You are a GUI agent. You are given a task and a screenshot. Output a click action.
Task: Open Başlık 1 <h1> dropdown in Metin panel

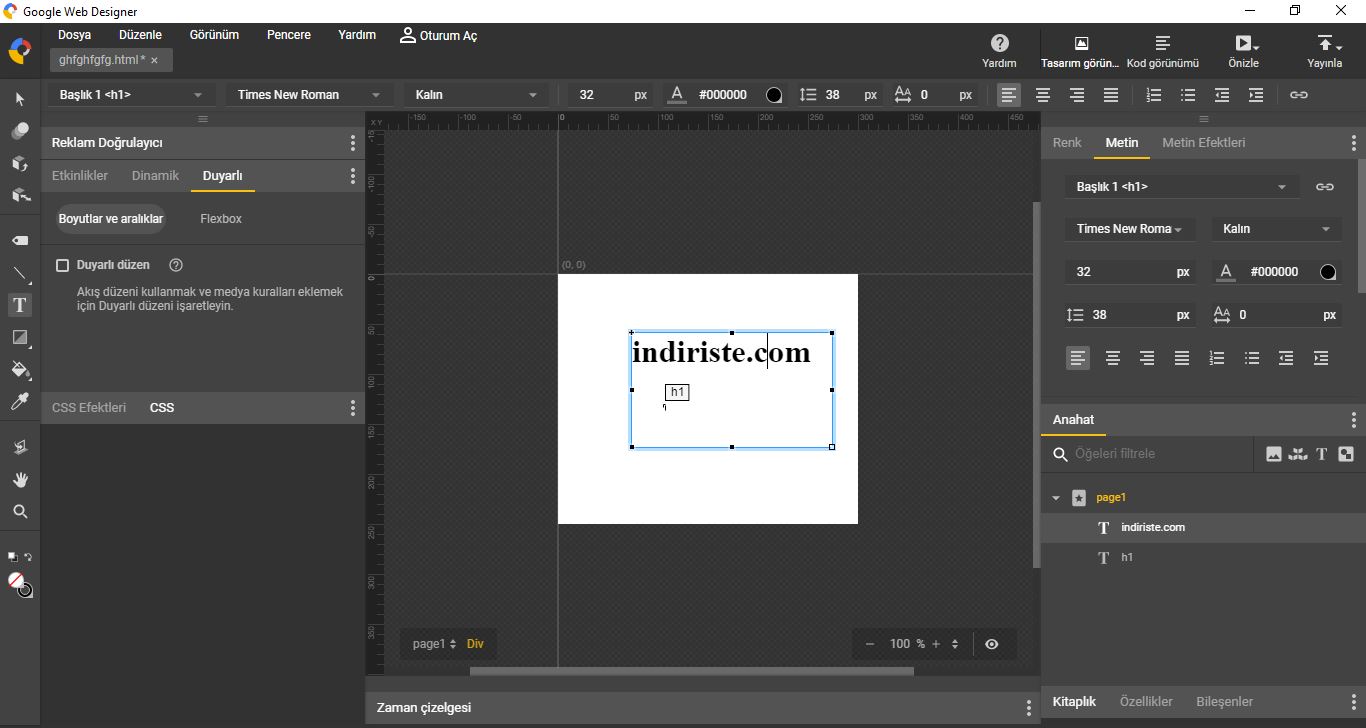(x=1182, y=187)
